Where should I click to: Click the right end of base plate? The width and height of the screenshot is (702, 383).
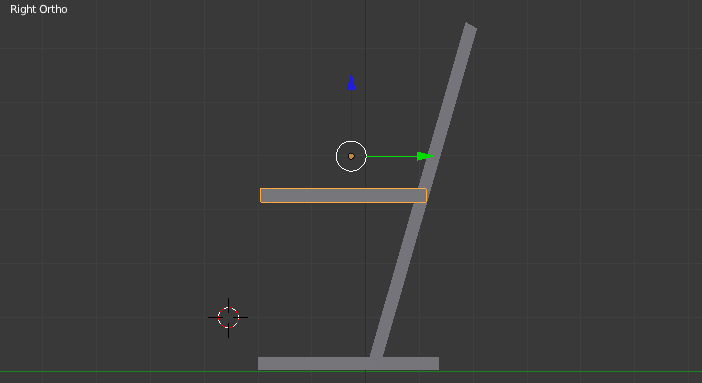(436, 363)
